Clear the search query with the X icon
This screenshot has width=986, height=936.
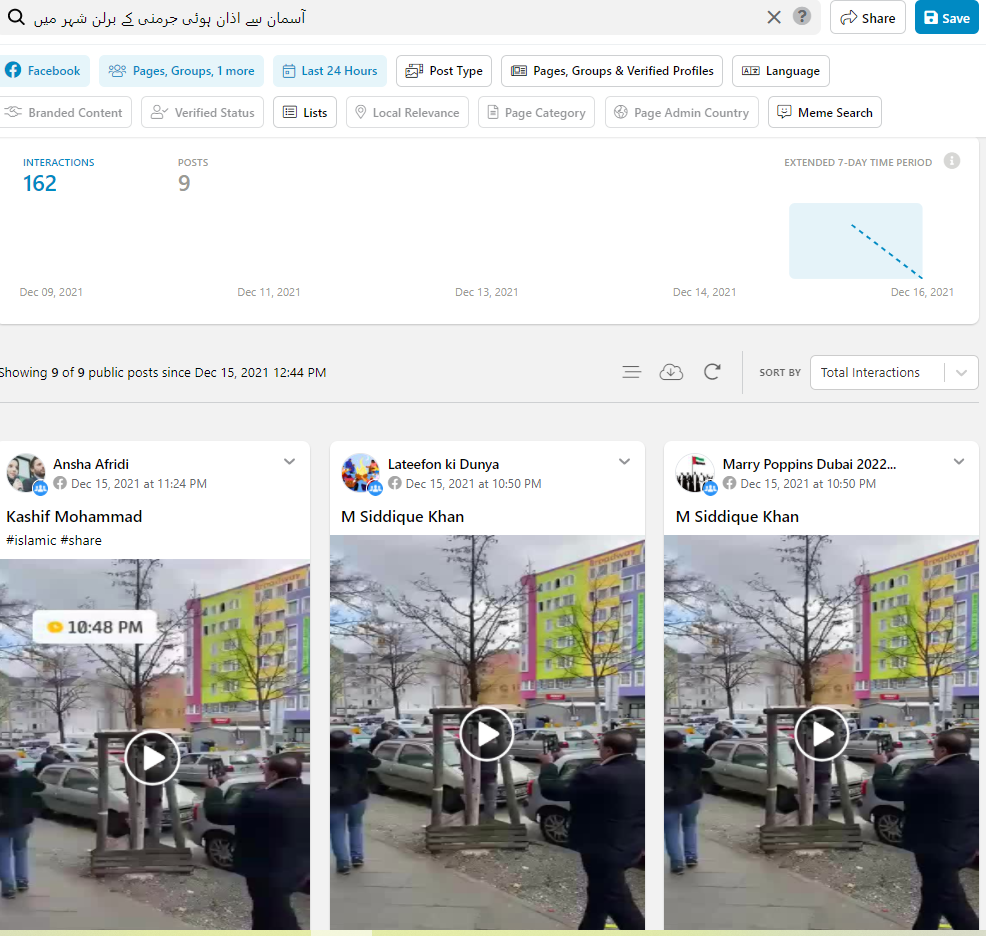774,17
